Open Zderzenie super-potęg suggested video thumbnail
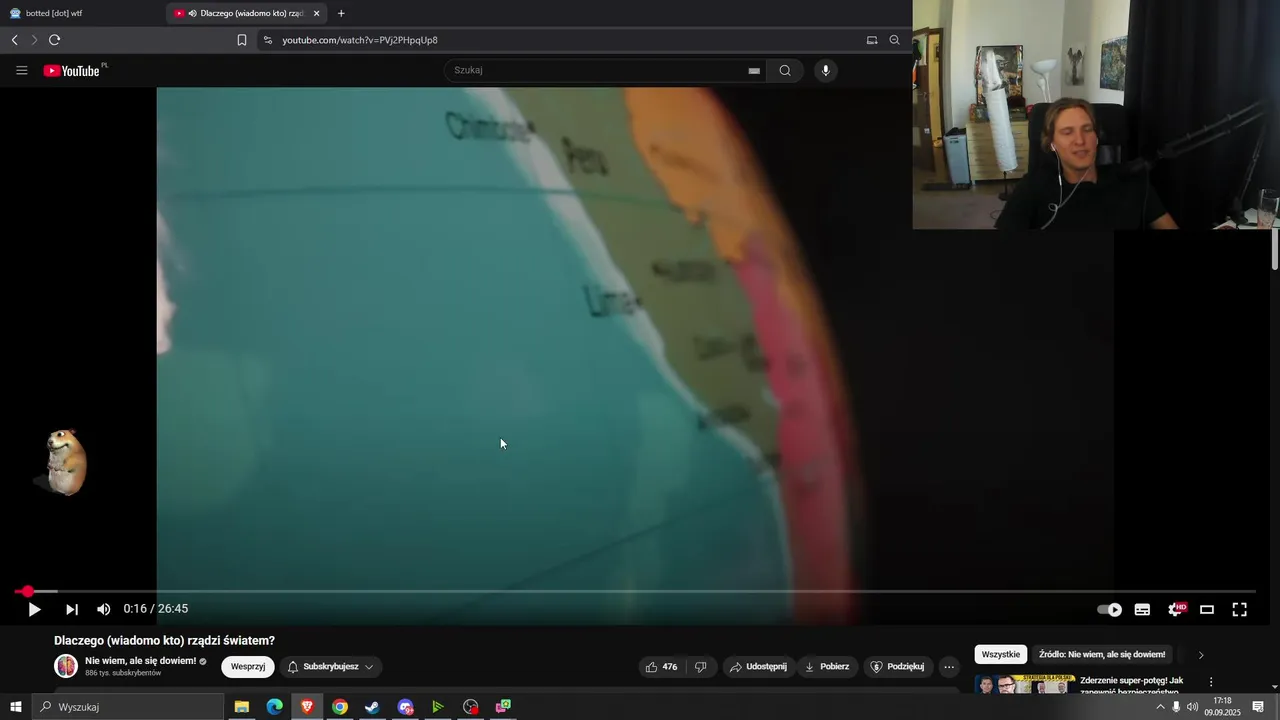 1023,686
